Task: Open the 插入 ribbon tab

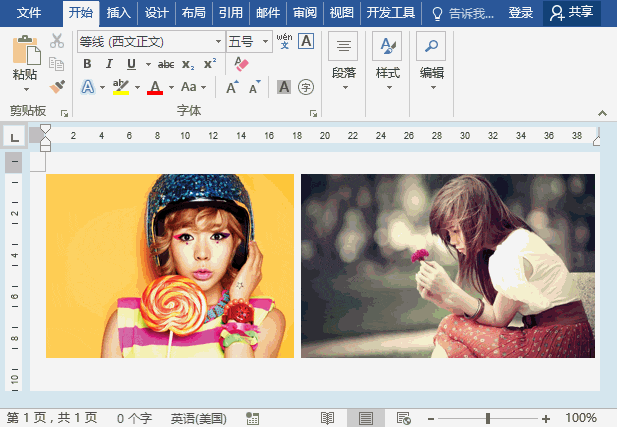Action: tap(118, 13)
